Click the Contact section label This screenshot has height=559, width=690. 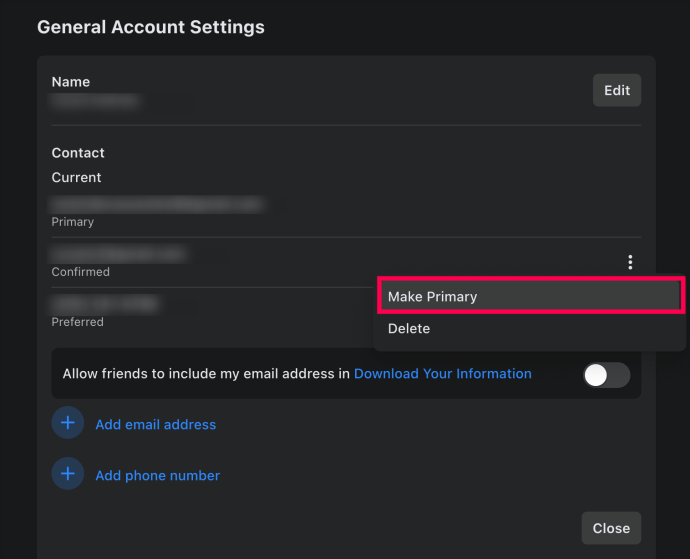(78, 153)
